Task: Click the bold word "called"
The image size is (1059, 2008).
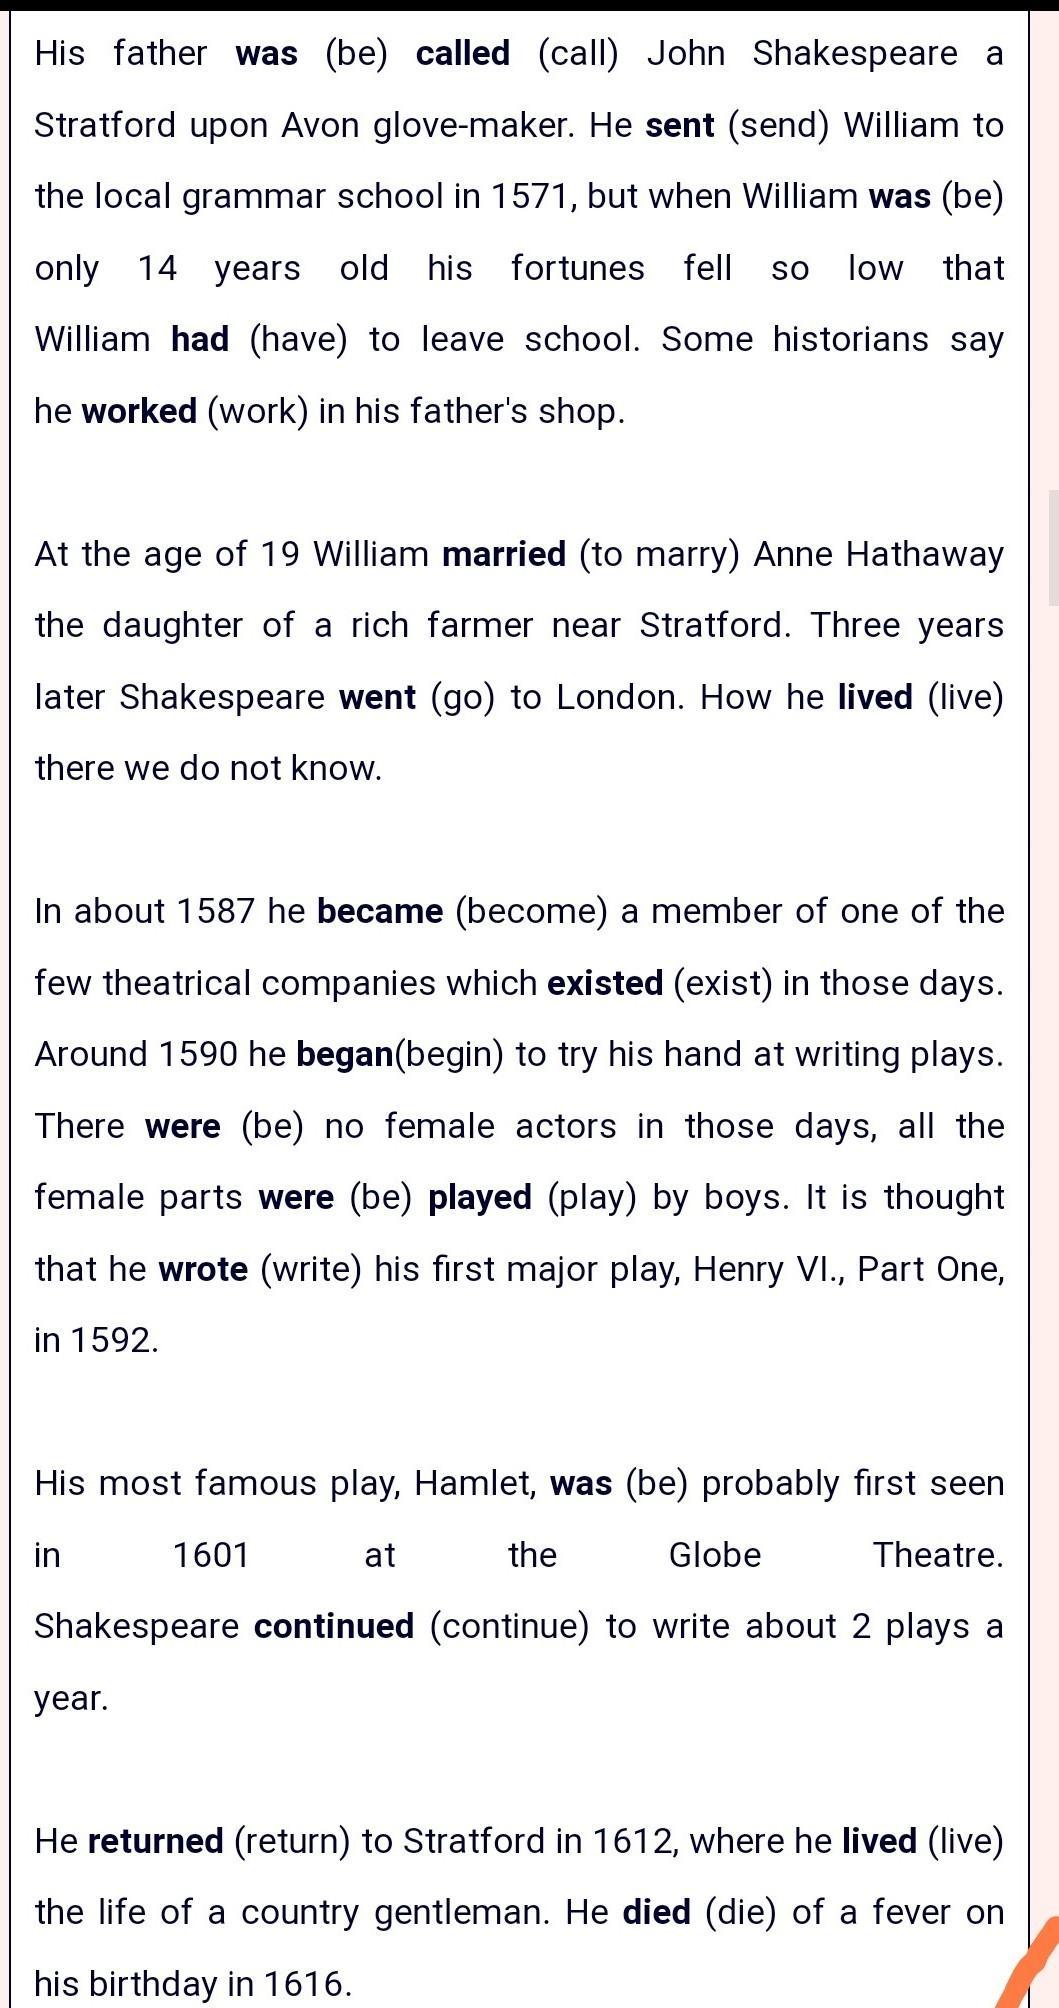Action: pos(462,54)
